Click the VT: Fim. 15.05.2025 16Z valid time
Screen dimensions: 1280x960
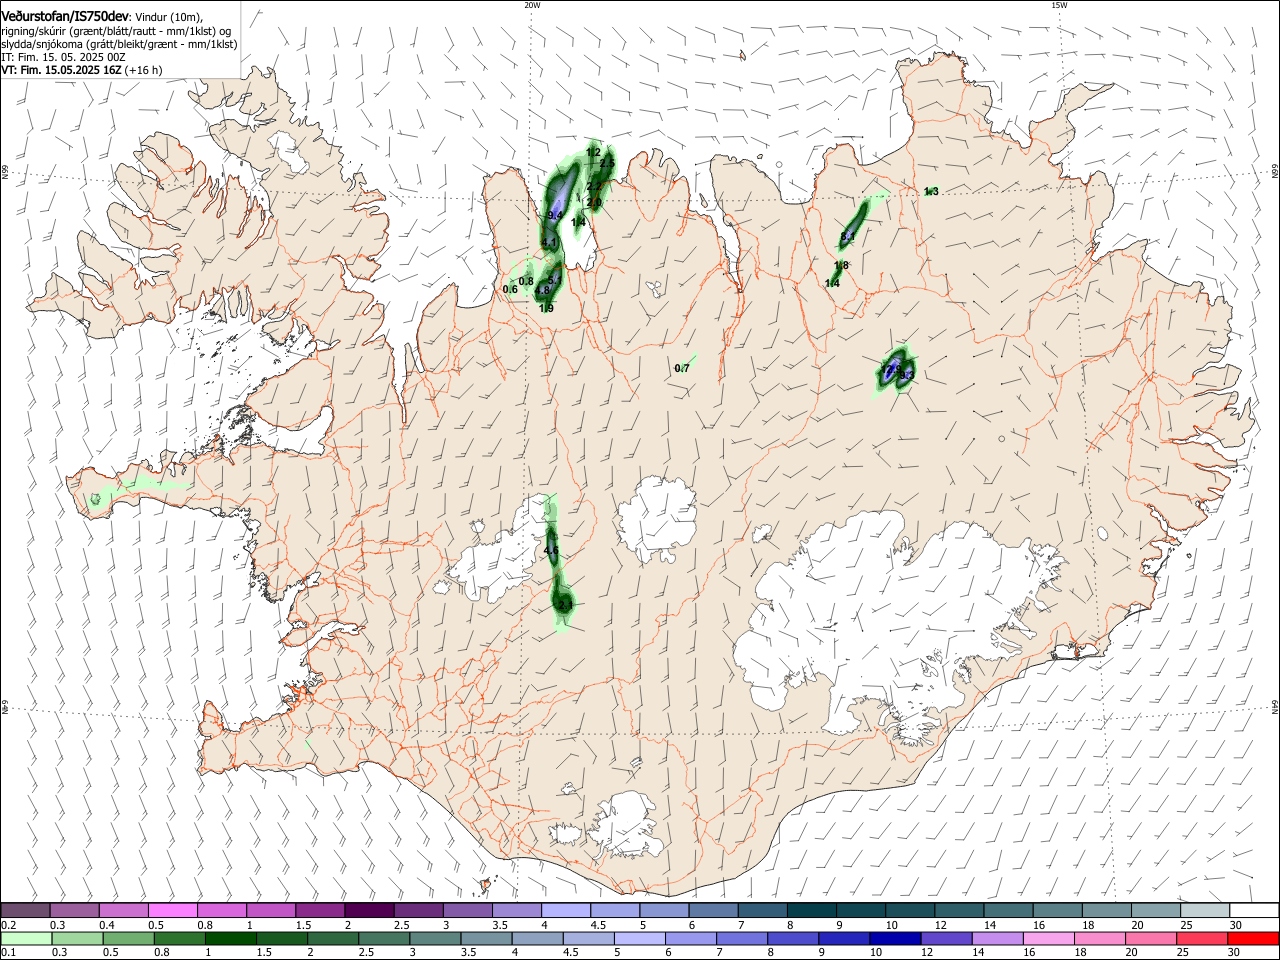click(60, 70)
